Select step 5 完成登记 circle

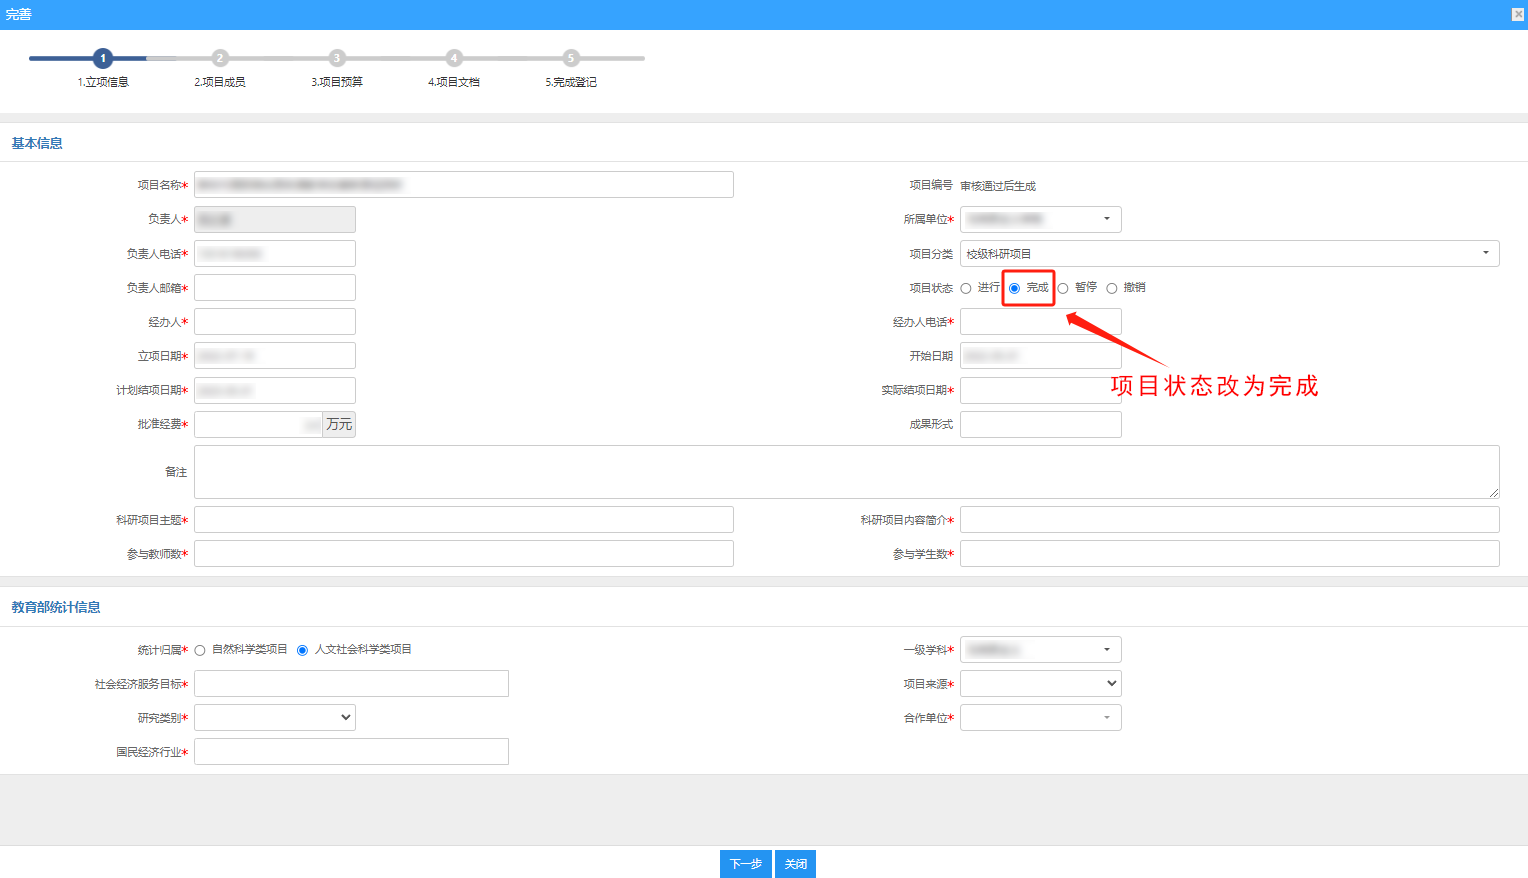(x=571, y=58)
